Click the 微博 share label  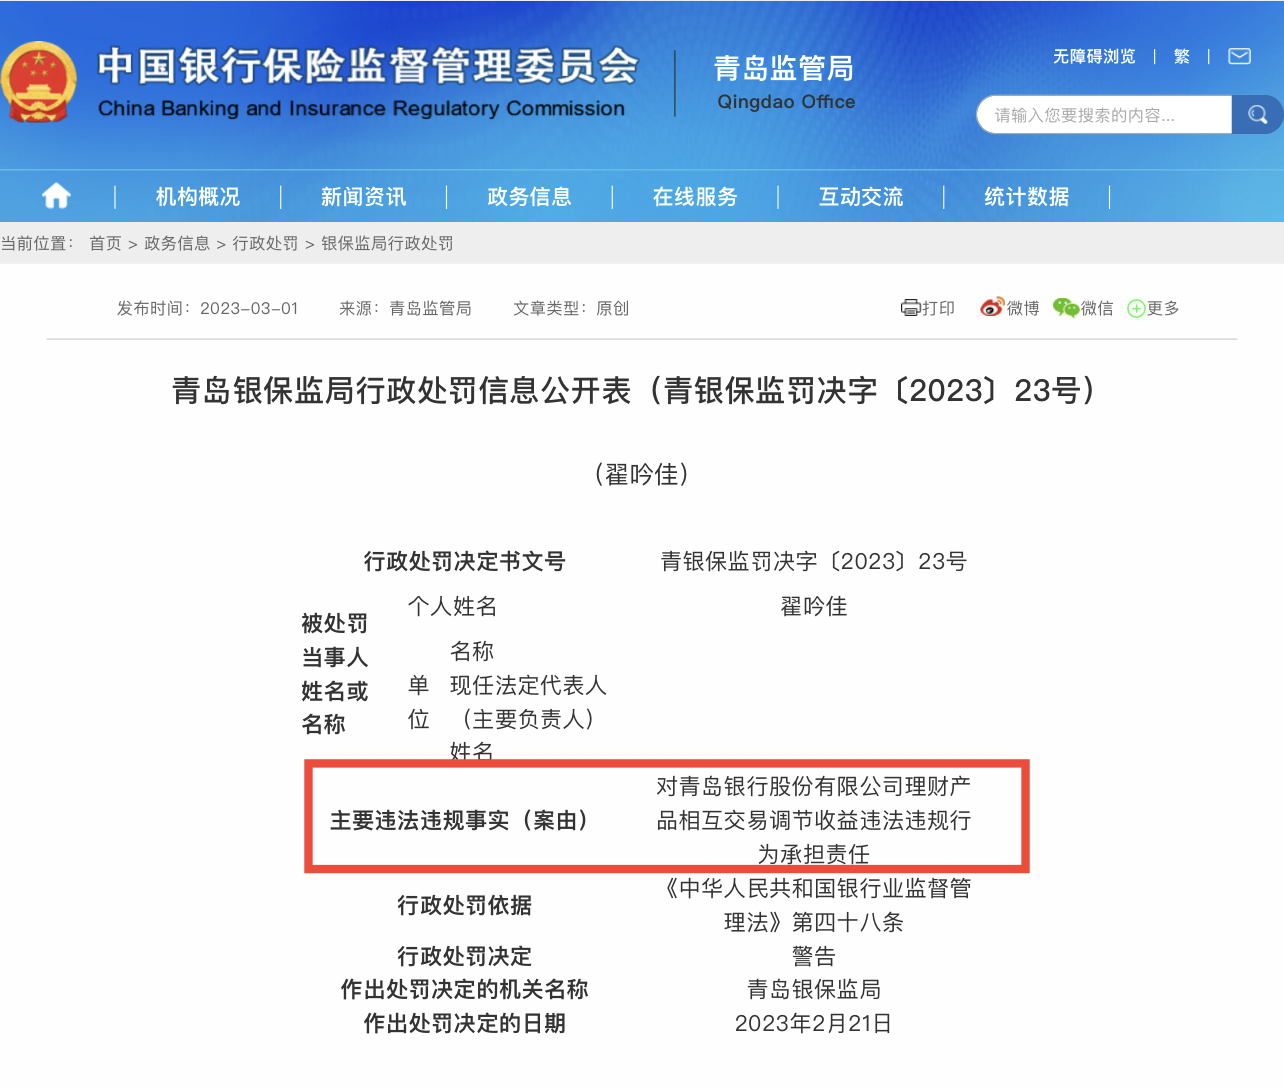pyautogui.click(x=1022, y=308)
